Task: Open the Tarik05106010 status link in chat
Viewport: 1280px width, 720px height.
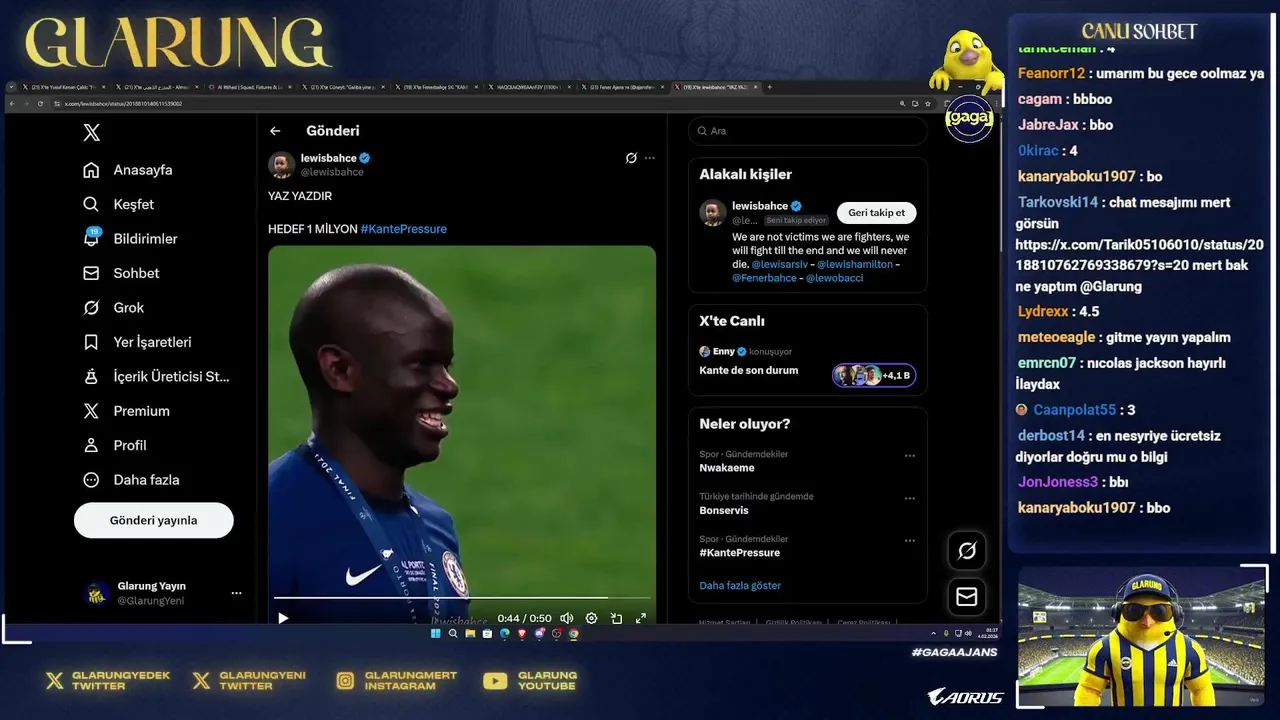Action: coord(1140,253)
